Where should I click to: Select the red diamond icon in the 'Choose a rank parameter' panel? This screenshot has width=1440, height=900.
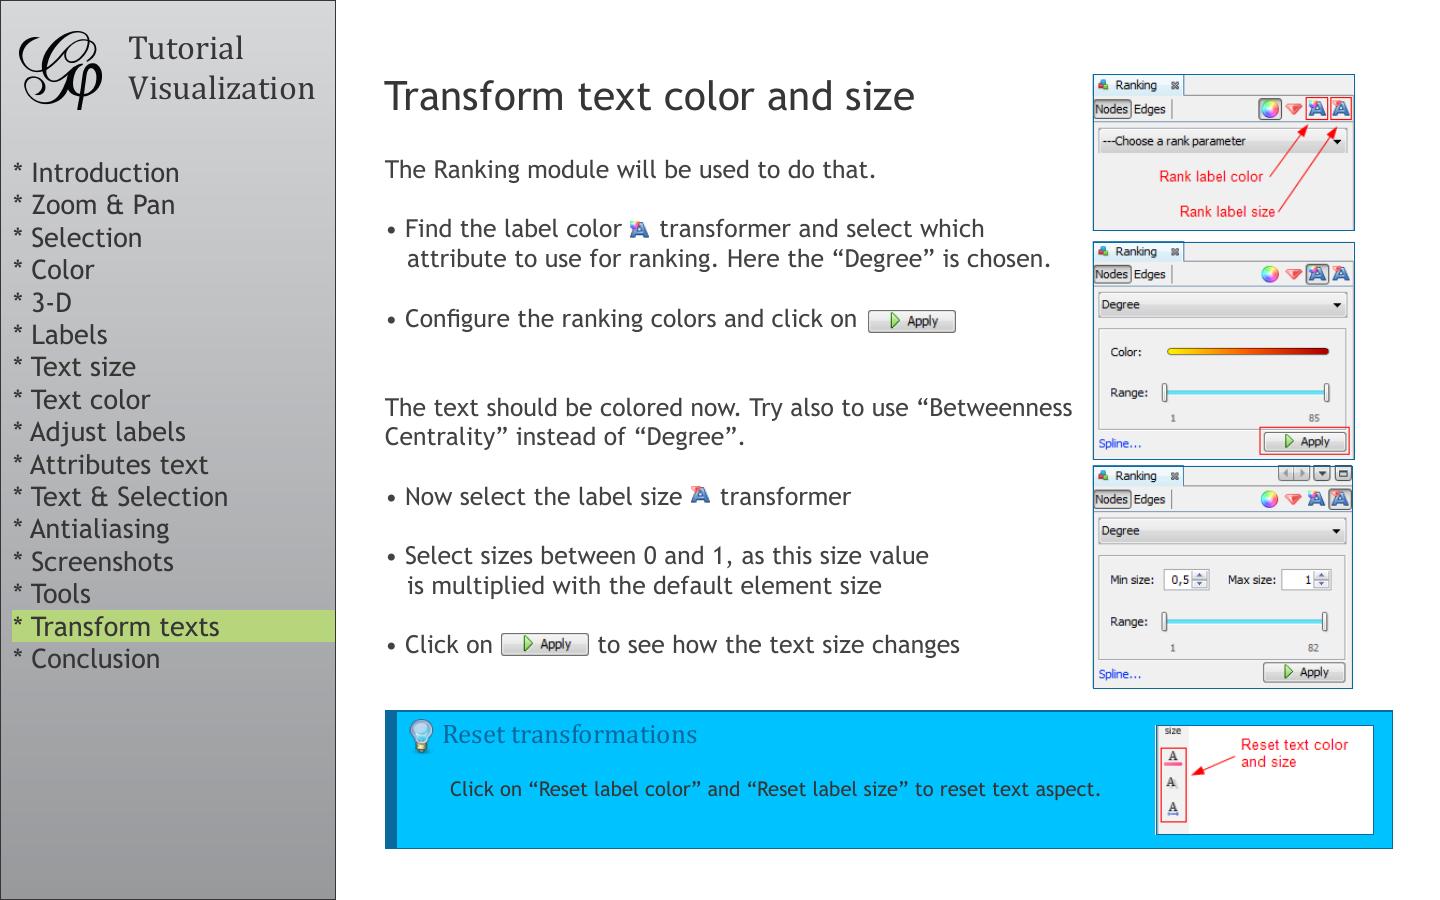tap(1294, 109)
